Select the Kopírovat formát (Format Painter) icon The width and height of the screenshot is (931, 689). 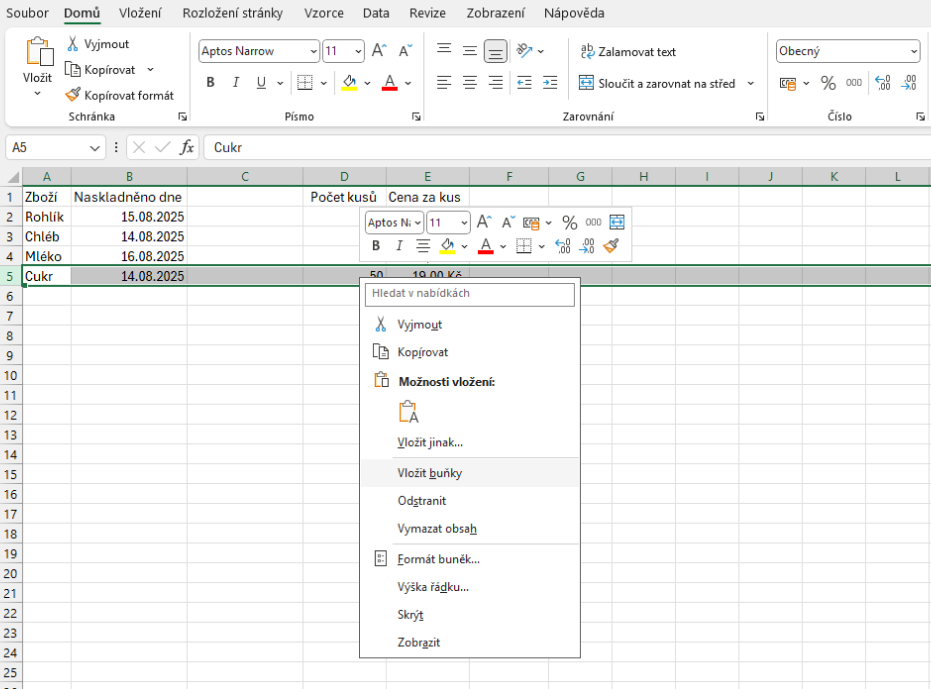click(73, 94)
